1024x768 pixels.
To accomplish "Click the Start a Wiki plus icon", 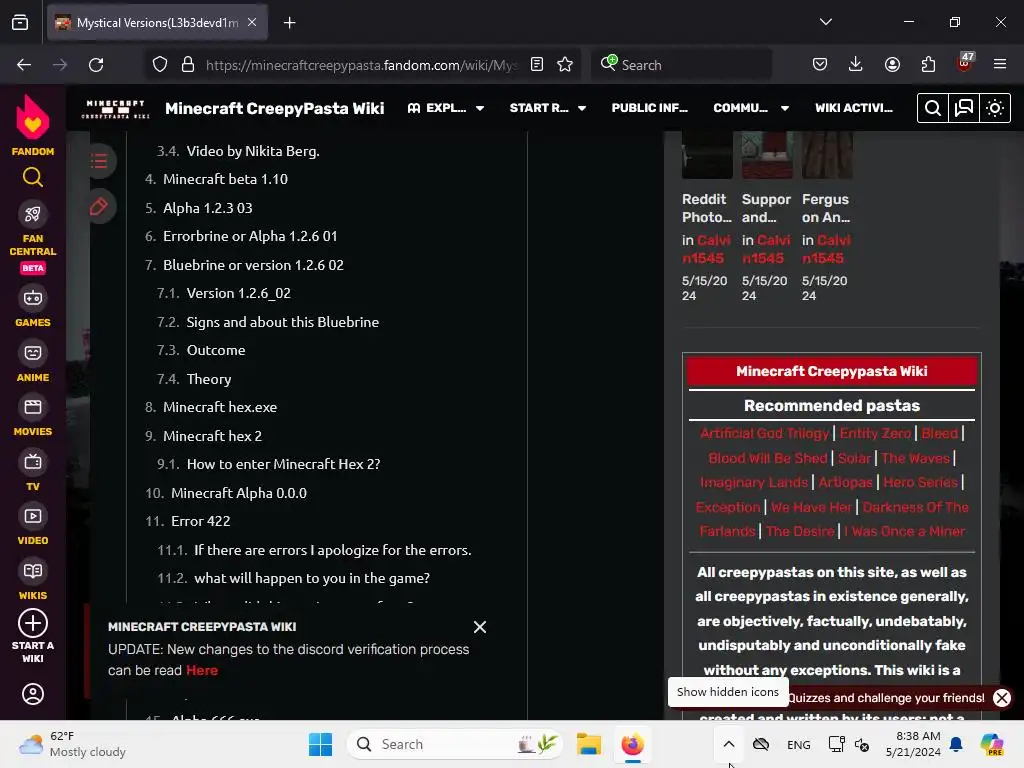I will click(33, 623).
